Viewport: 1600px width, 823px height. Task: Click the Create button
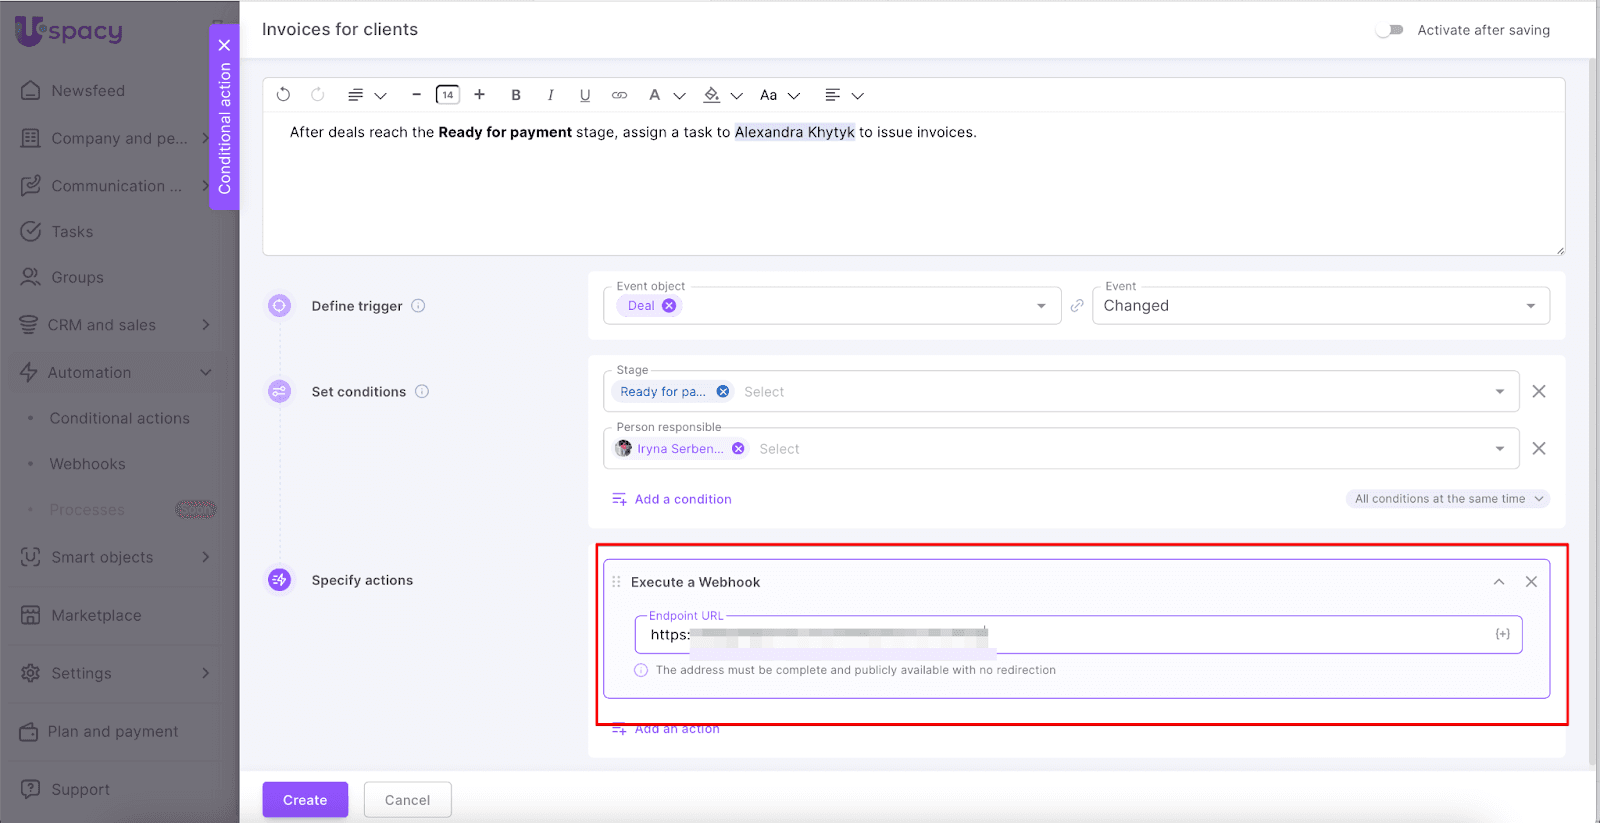[305, 800]
